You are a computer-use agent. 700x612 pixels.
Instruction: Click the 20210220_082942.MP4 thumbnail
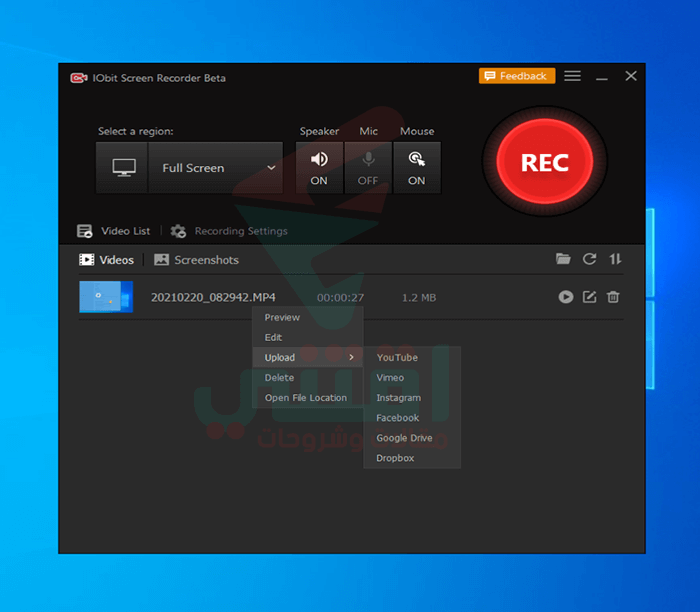(106, 297)
